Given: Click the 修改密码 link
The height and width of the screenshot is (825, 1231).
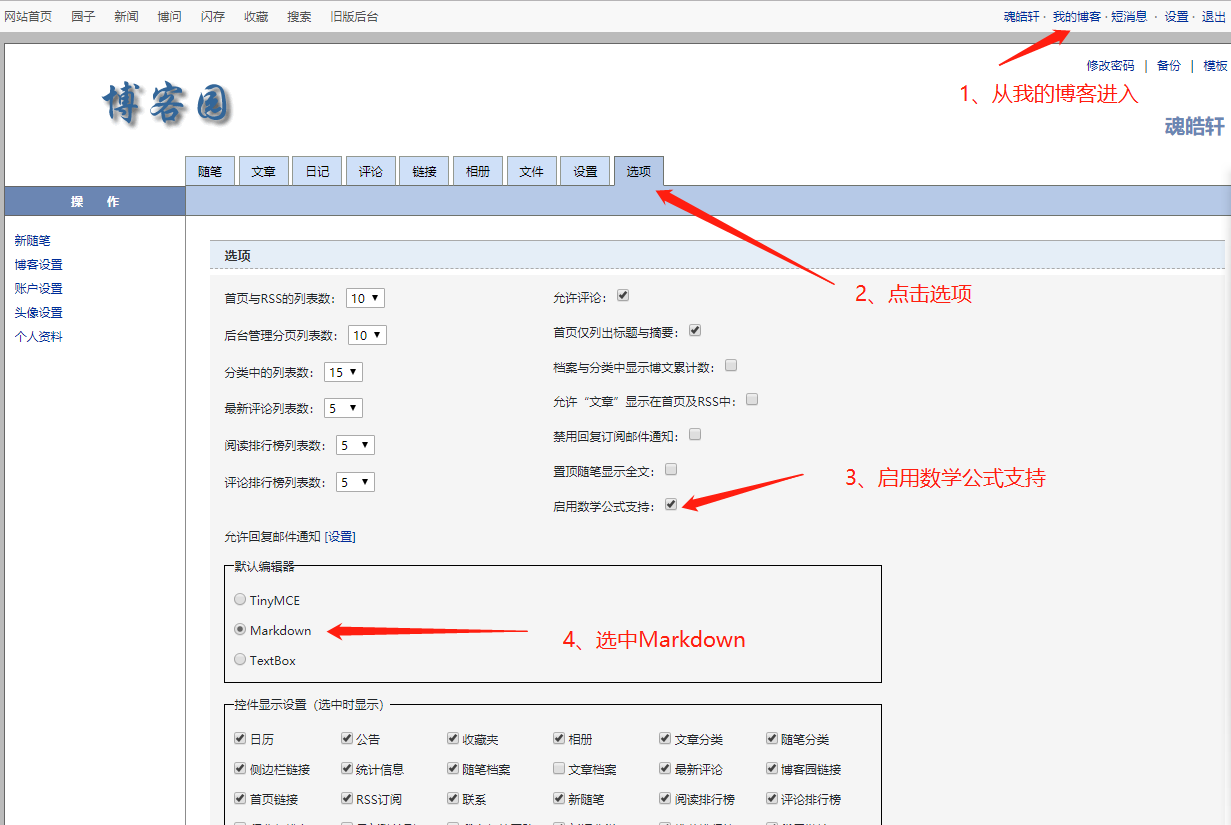Looking at the screenshot, I should 1110,65.
